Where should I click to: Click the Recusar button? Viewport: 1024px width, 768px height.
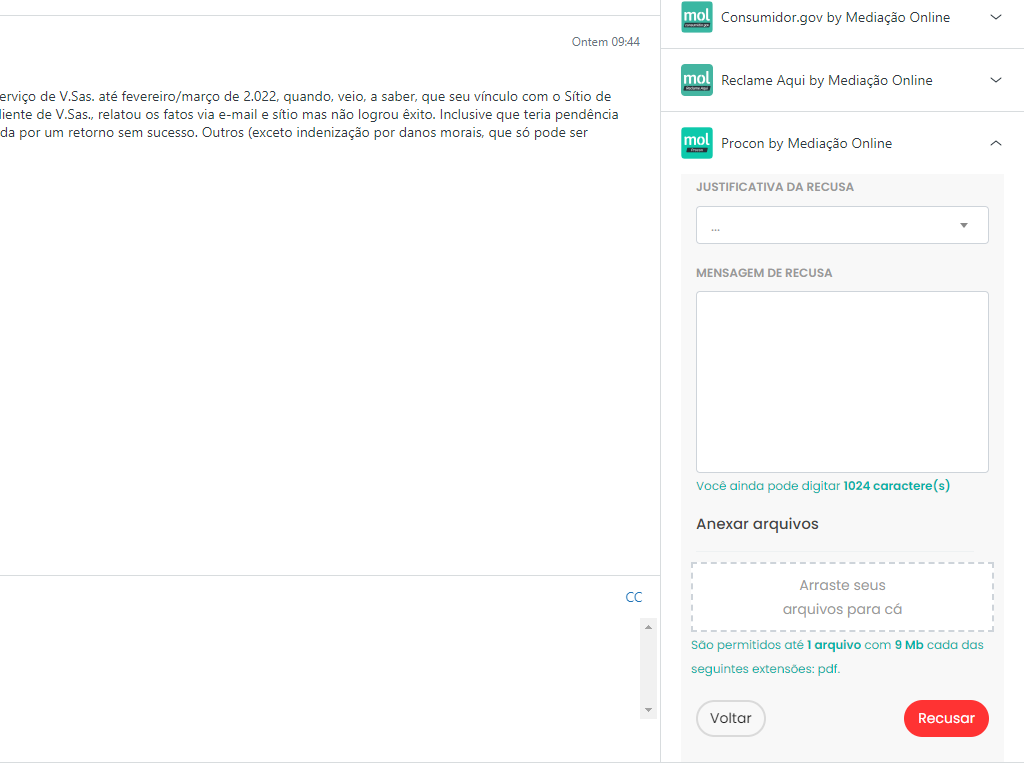pos(946,718)
